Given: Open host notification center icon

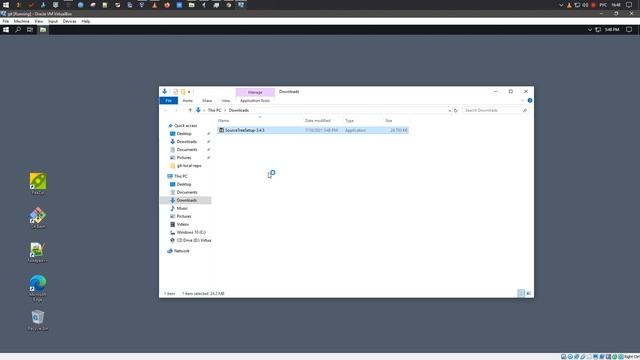Looking at the screenshot, I should coord(629,5).
